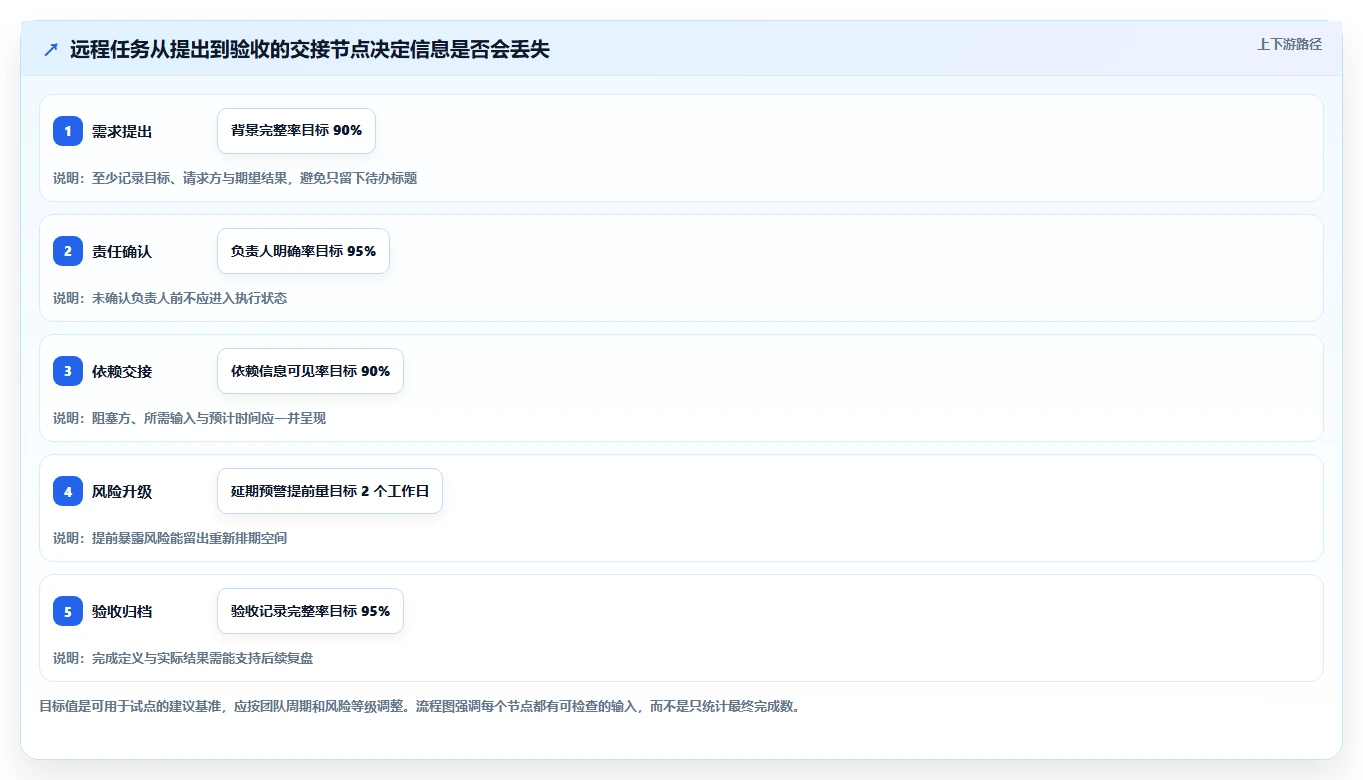The width and height of the screenshot is (1363, 780).
Task: Click the 依赖信息可见率目标 90% chip
Action: (310, 371)
